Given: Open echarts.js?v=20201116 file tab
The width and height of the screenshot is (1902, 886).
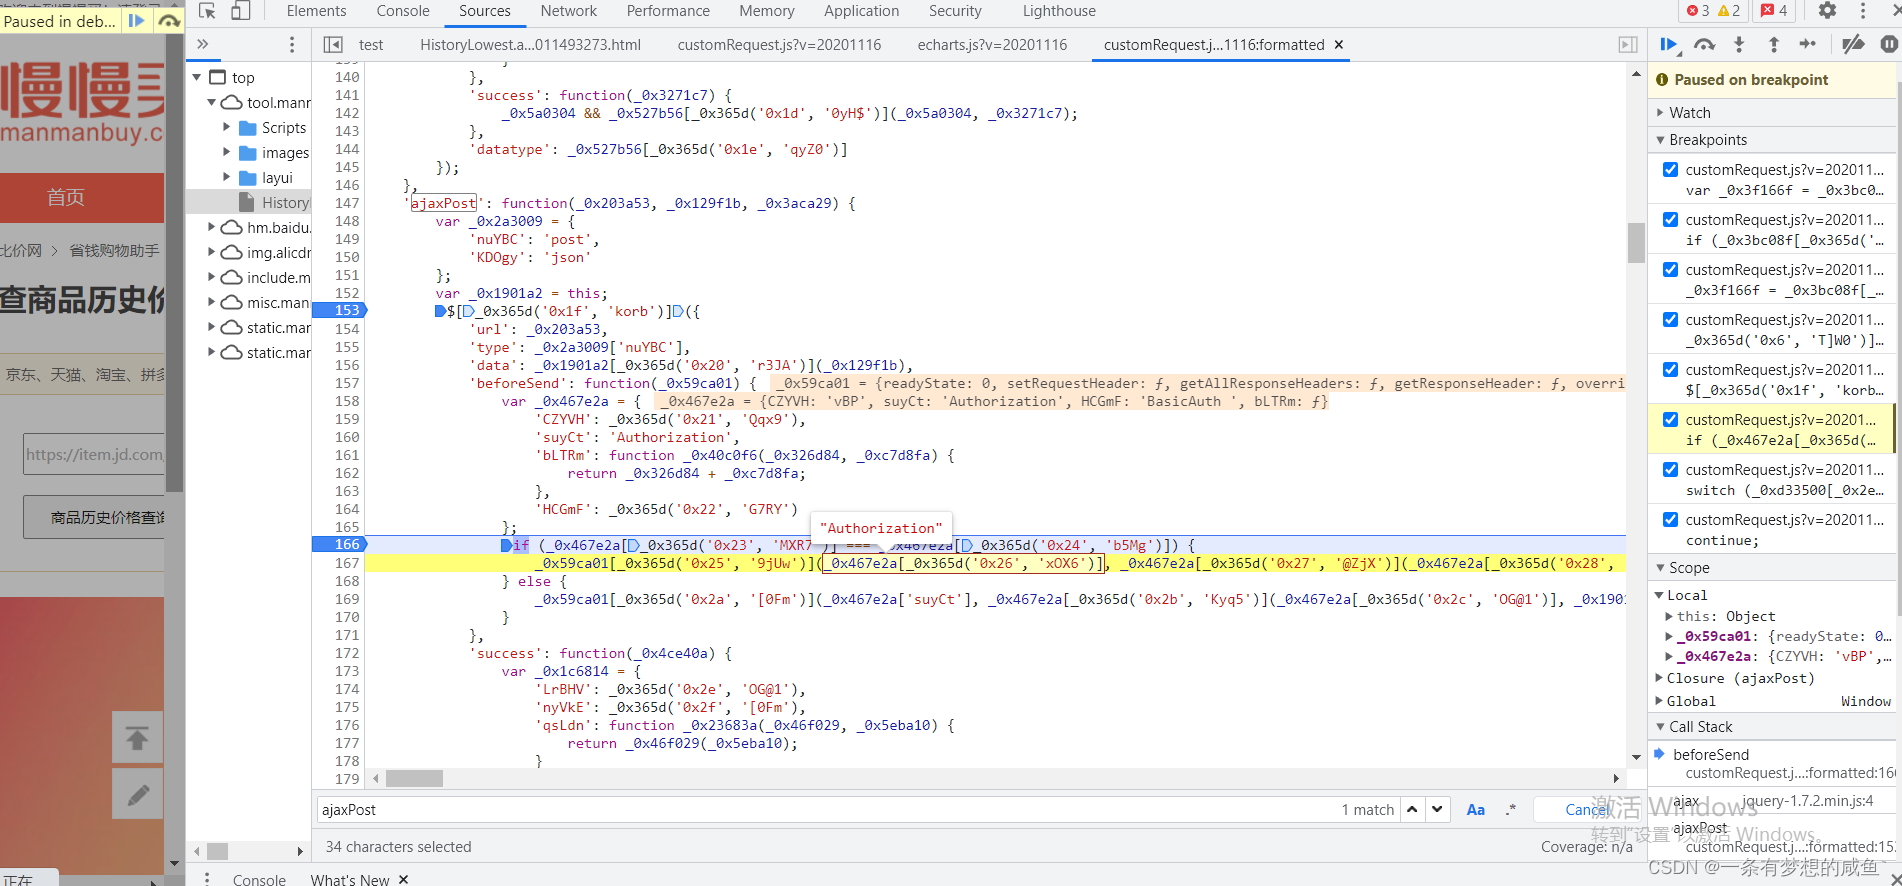Looking at the screenshot, I should 992,44.
